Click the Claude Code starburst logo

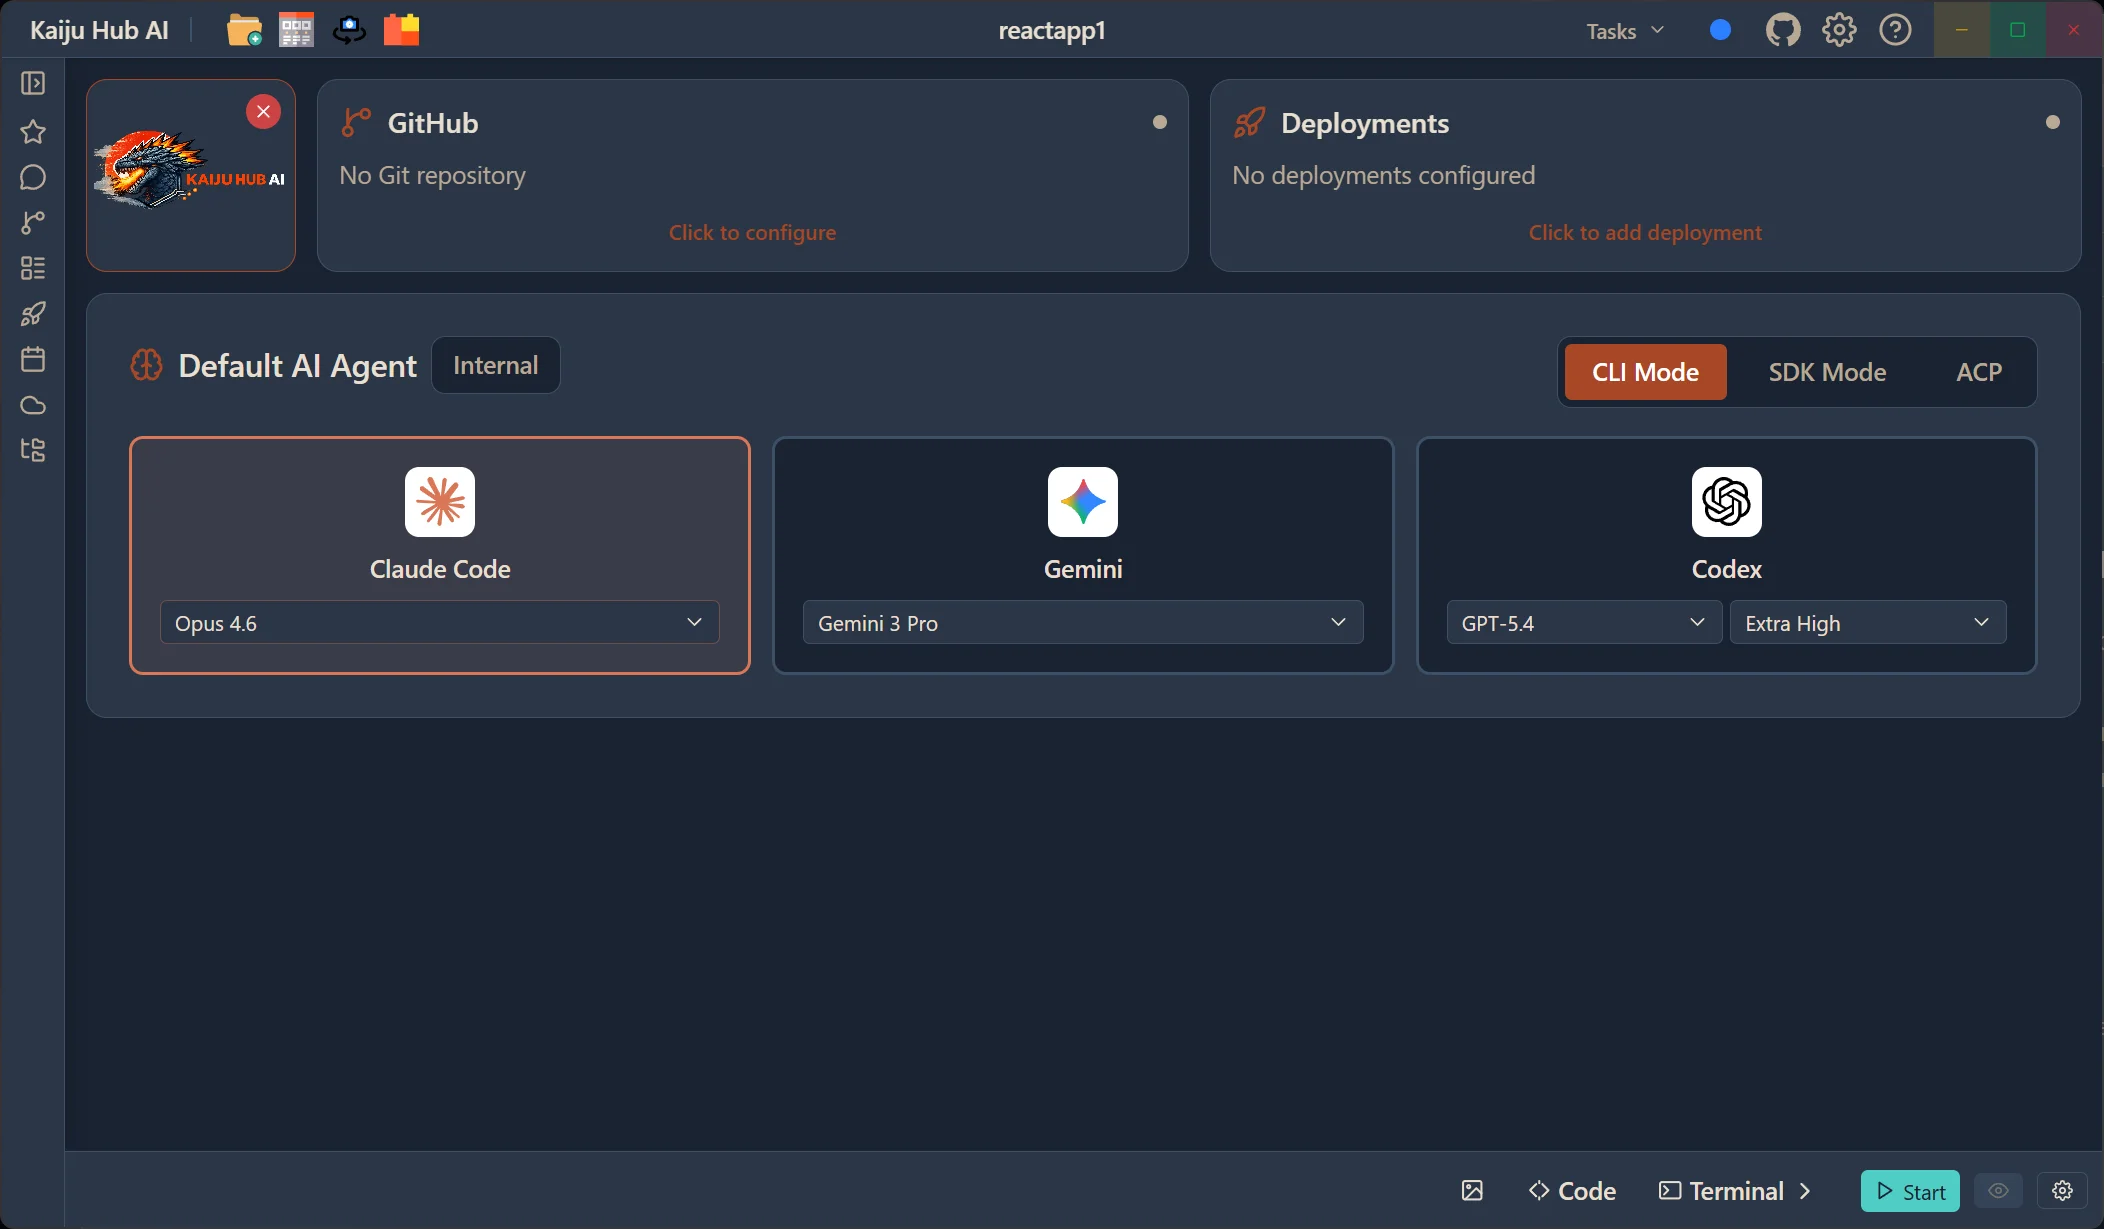440,502
